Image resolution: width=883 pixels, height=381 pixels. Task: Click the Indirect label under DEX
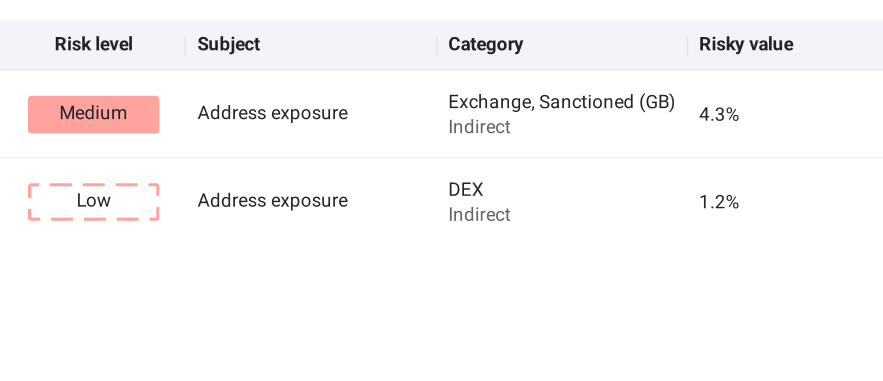[x=479, y=215]
